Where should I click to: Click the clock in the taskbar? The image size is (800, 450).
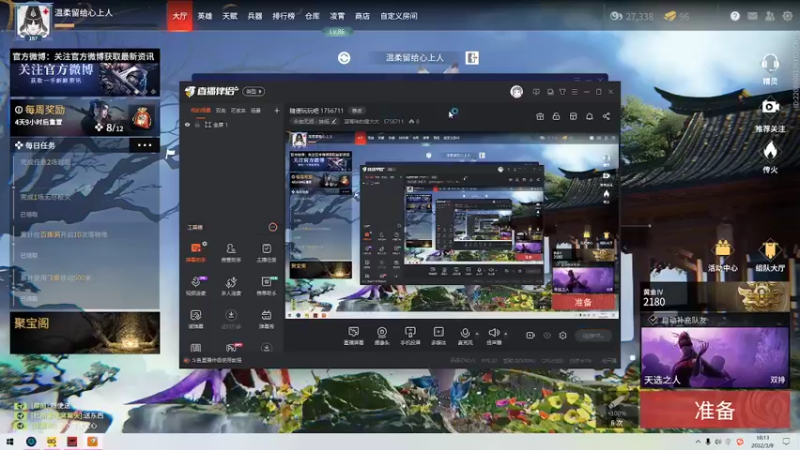pyautogui.click(x=762, y=441)
